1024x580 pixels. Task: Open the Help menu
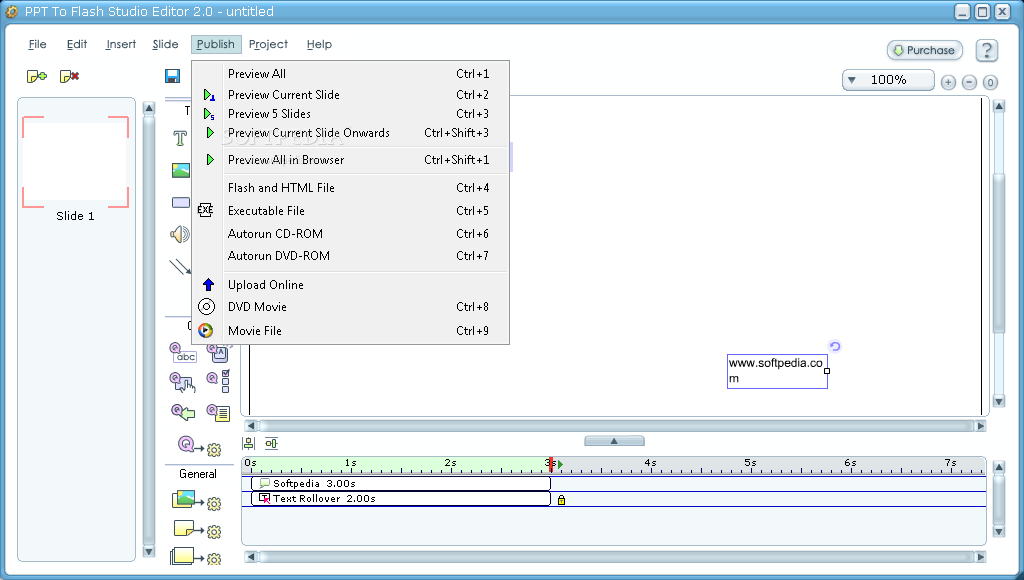319,44
